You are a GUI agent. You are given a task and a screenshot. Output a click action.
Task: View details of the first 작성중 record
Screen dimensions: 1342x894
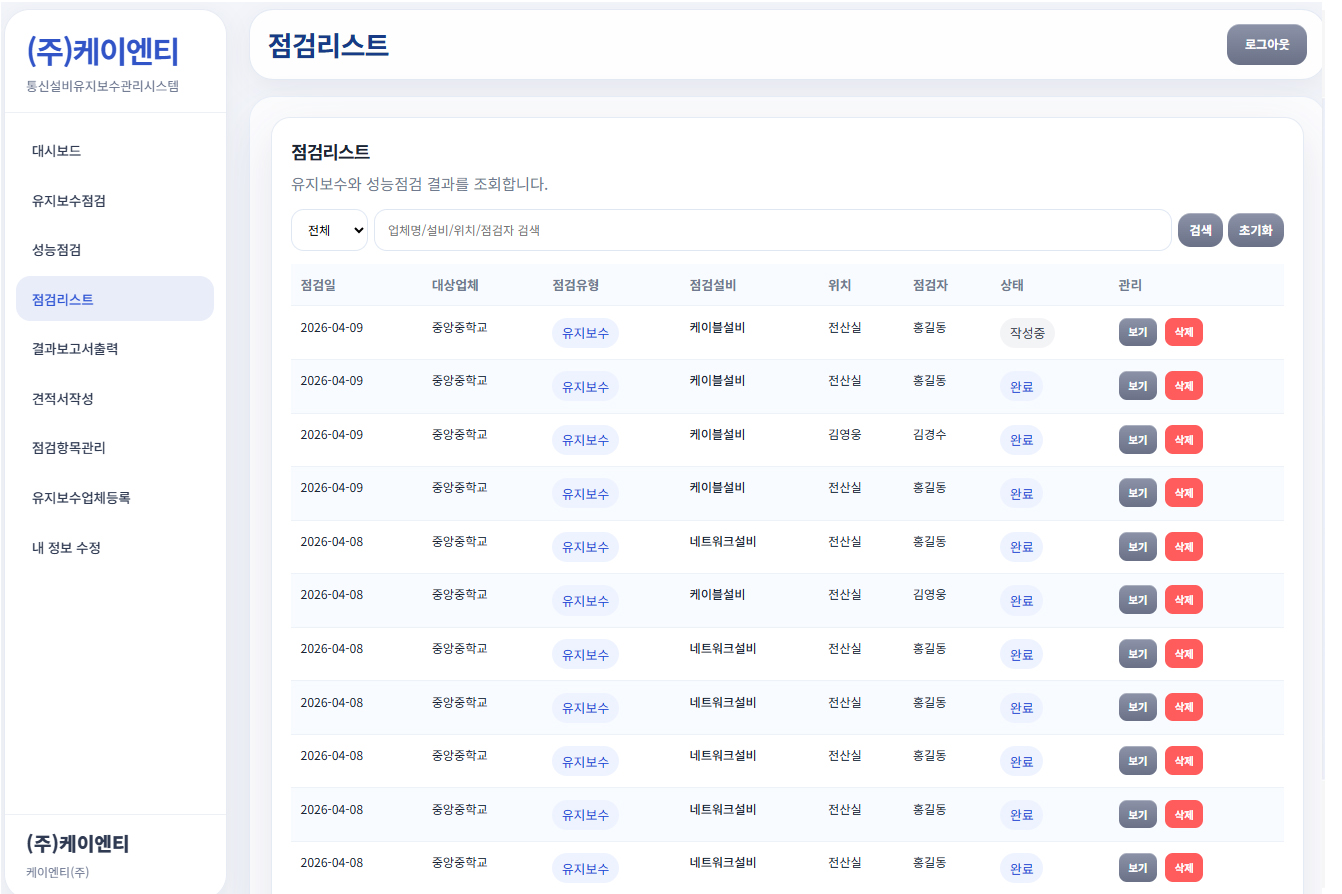1137,331
